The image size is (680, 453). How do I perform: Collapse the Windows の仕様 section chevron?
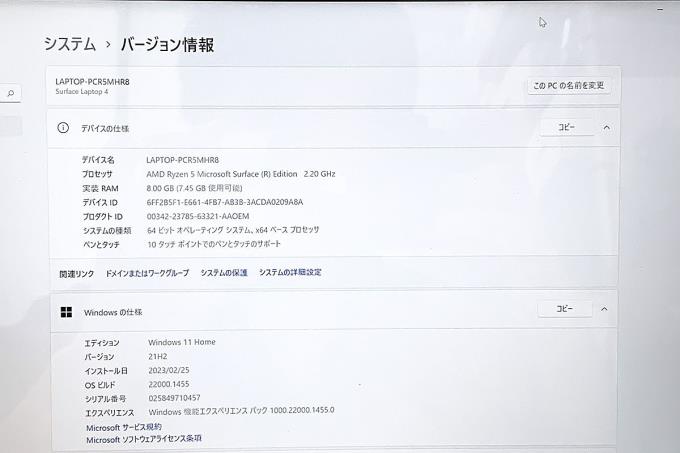604,309
